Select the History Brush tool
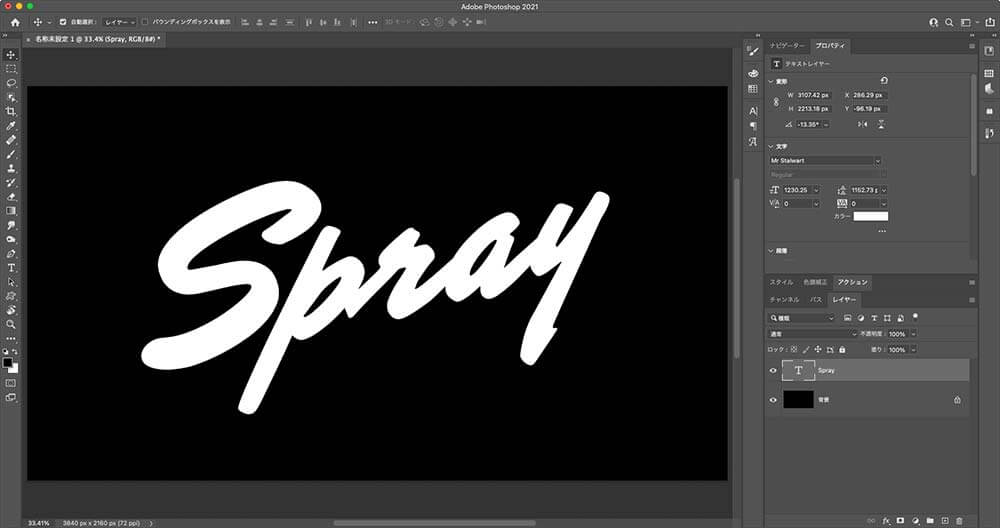 [11, 182]
